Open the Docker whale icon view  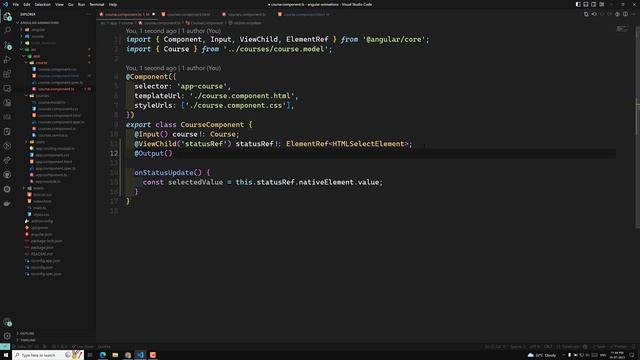coord(7,203)
